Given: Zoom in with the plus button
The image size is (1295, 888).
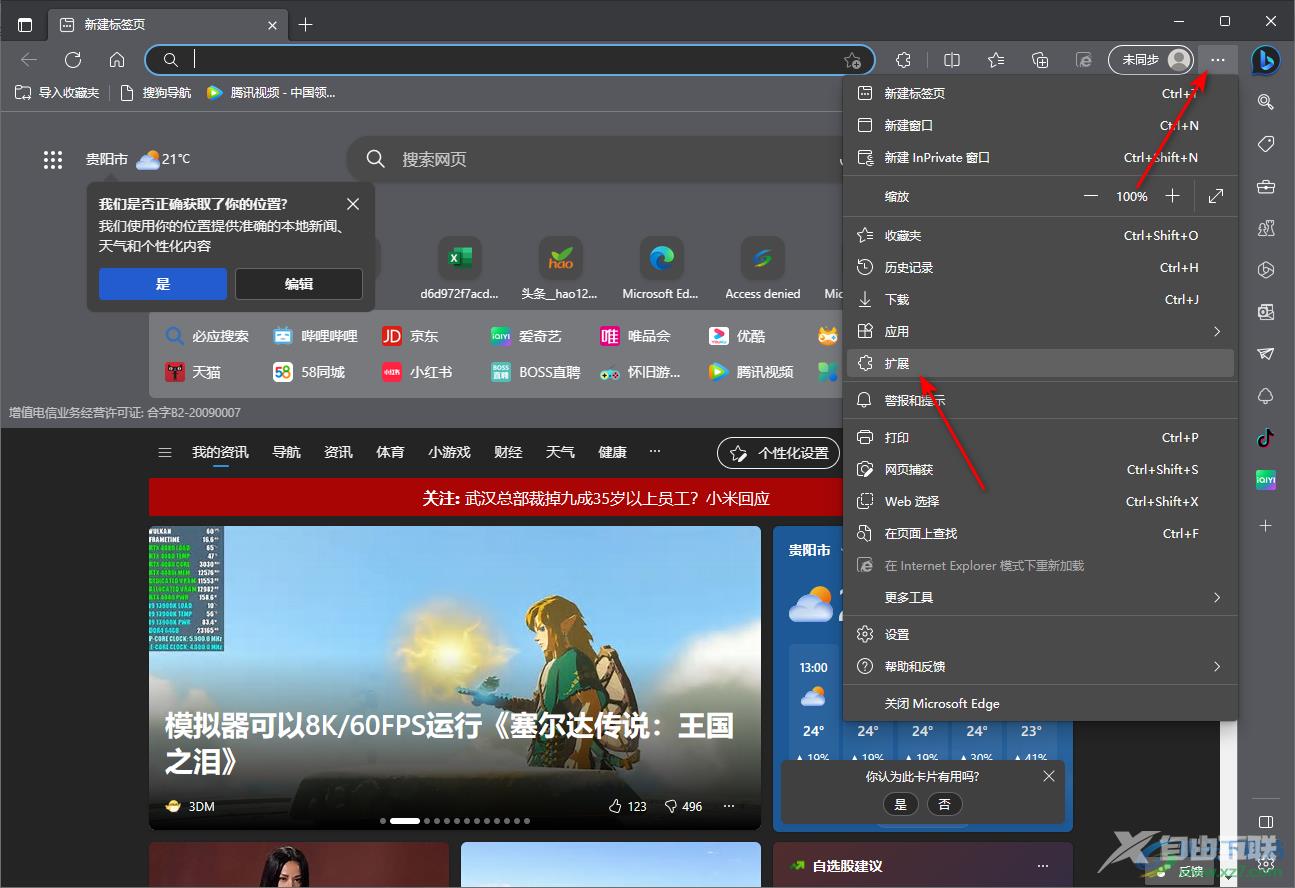Looking at the screenshot, I should (1173, 196).
